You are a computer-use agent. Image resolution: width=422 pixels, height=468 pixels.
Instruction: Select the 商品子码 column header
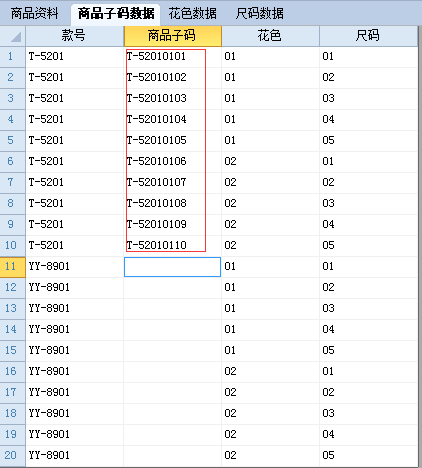tap(172, 36)
